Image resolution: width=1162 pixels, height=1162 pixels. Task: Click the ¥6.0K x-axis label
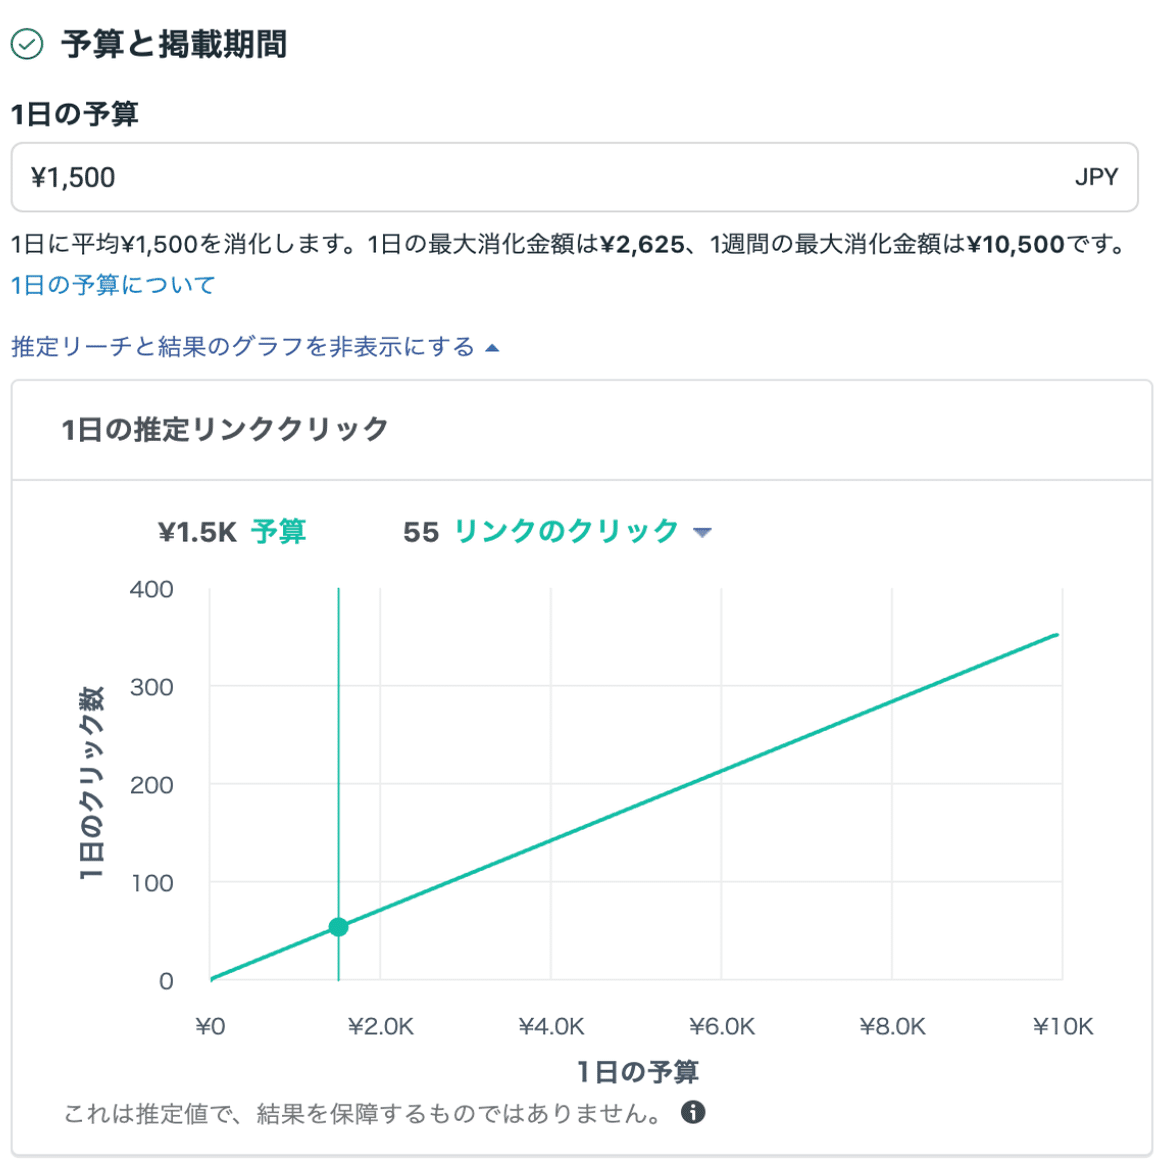(721, 1027)
